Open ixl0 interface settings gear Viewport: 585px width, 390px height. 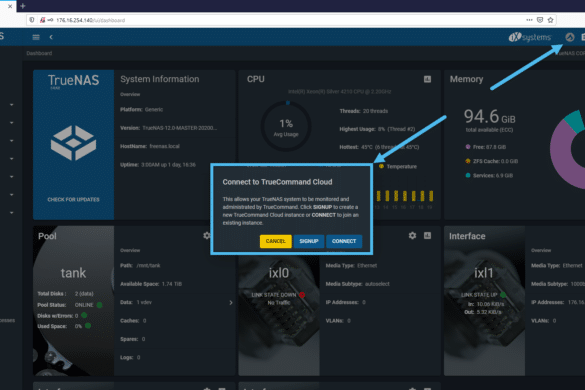coord(412,235)
